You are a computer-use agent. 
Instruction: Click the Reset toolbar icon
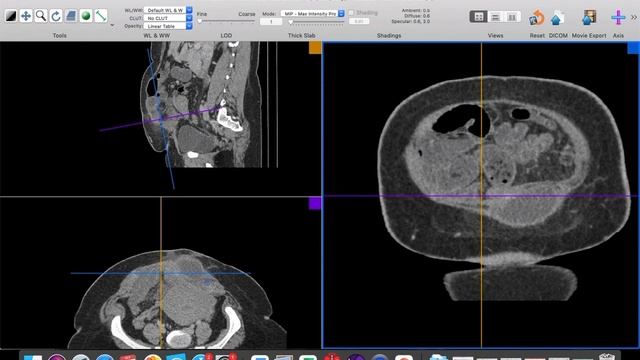coord(537,18)
